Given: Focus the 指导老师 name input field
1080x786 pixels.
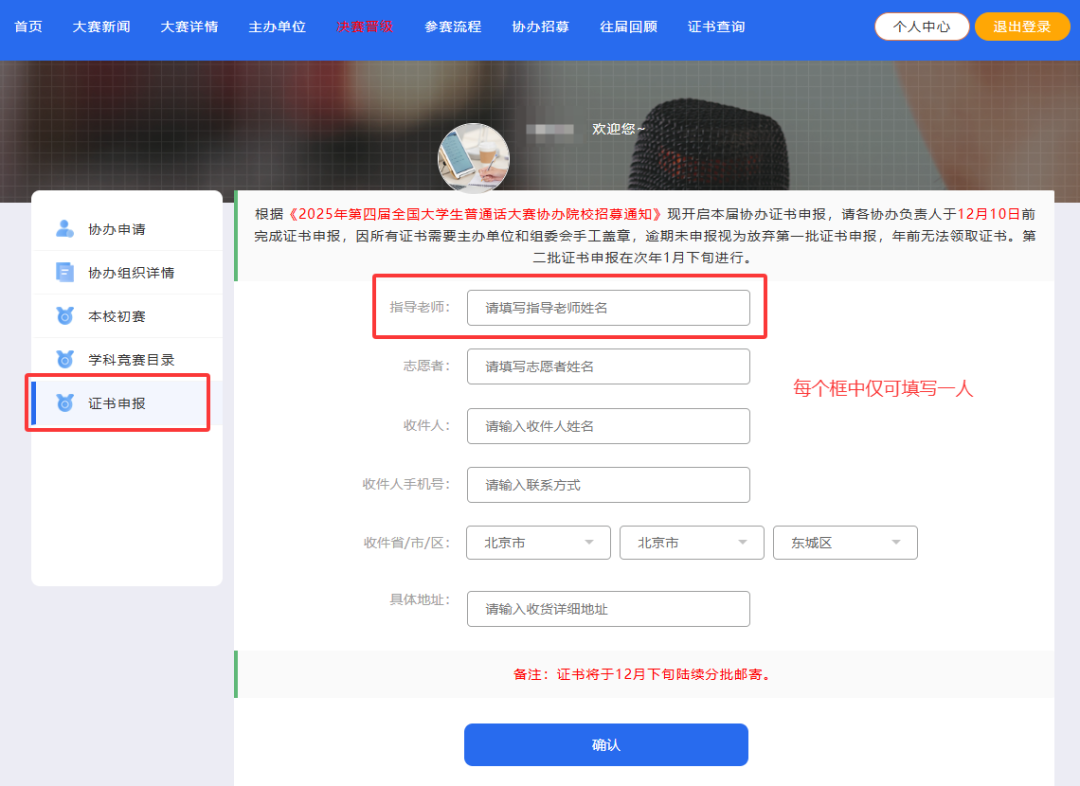Looking at the screenshot, I should pyautogui.click(x=608, y=308).
